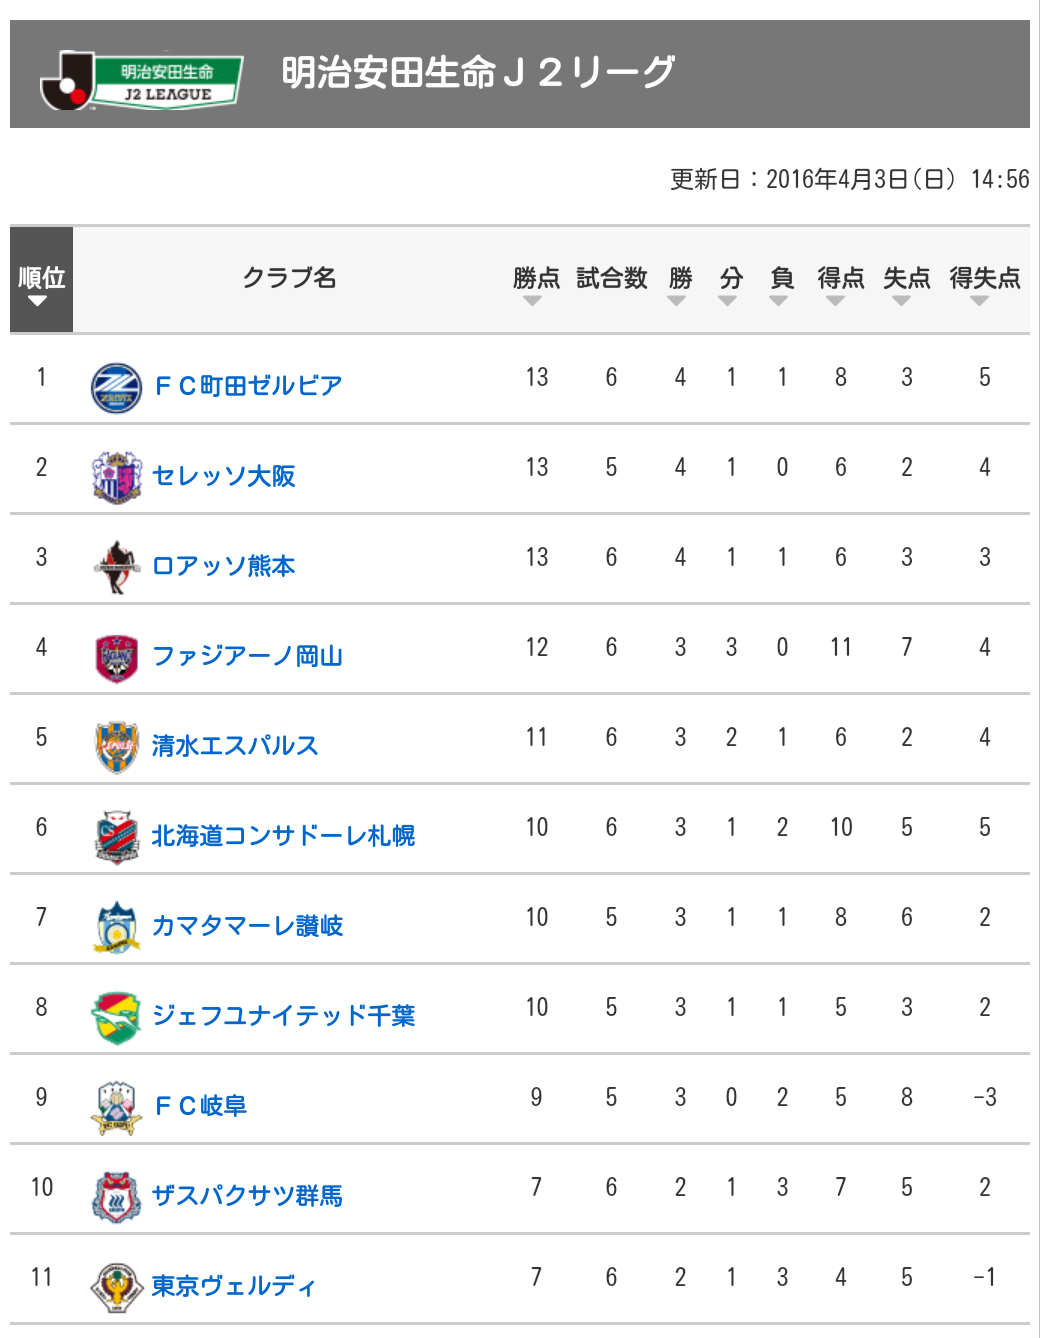The height and width of the screenshot is (1338, 1040).
Task: Sort table by 得点 column arrow
Action: tap(836, 301)
